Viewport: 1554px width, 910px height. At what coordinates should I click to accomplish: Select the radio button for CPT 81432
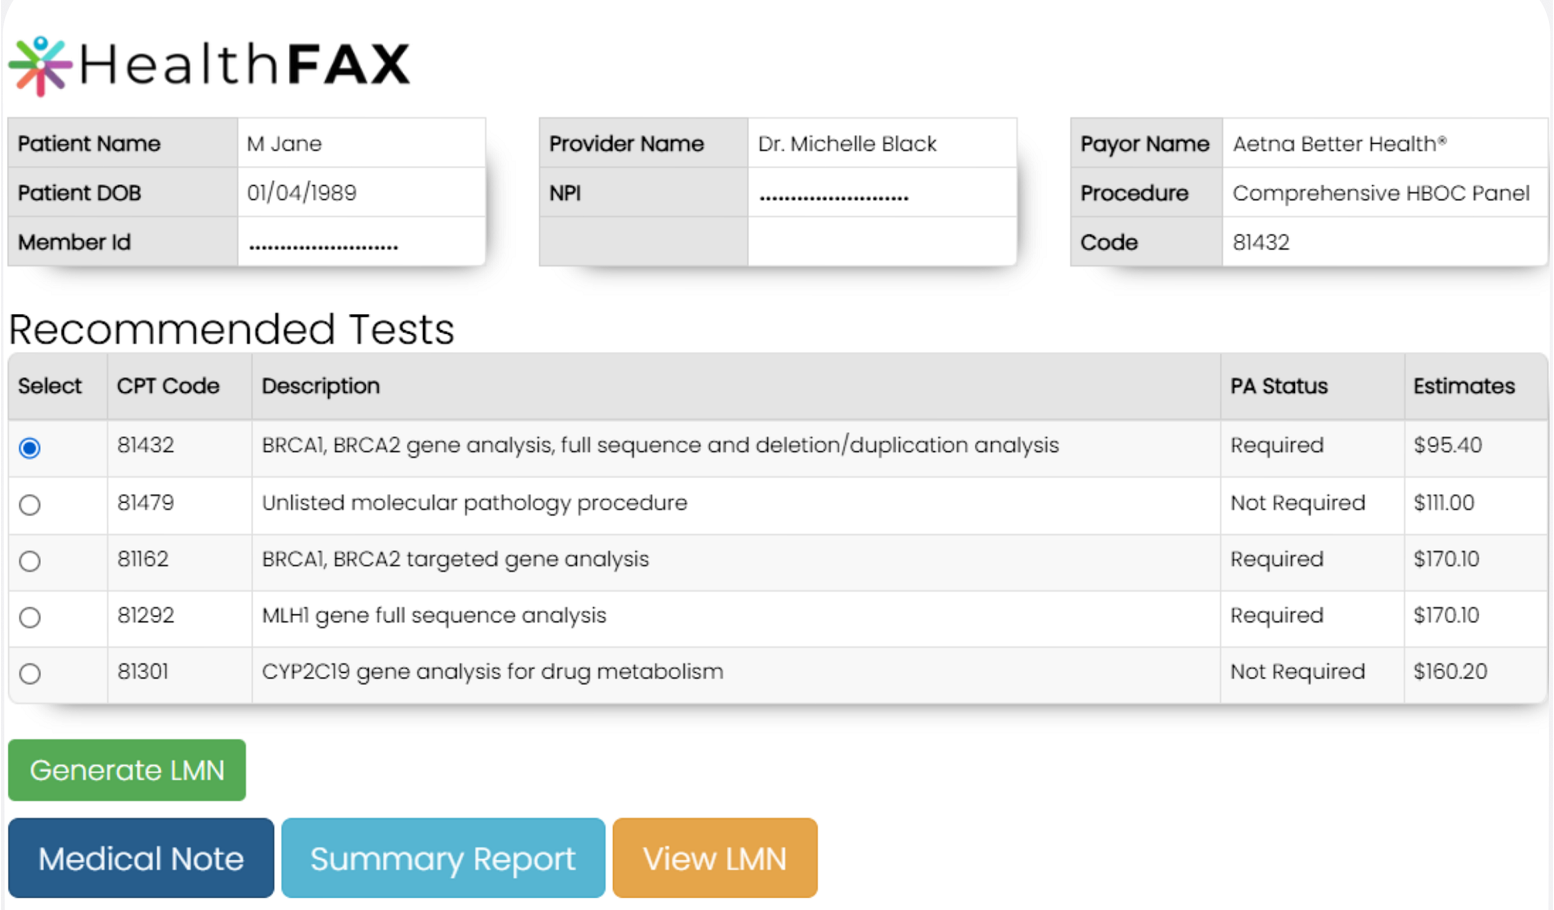[x=30, y=448]
